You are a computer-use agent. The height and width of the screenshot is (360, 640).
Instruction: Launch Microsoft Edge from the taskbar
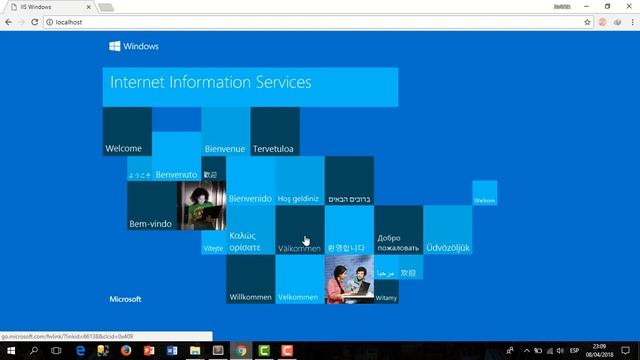(80, 351)
